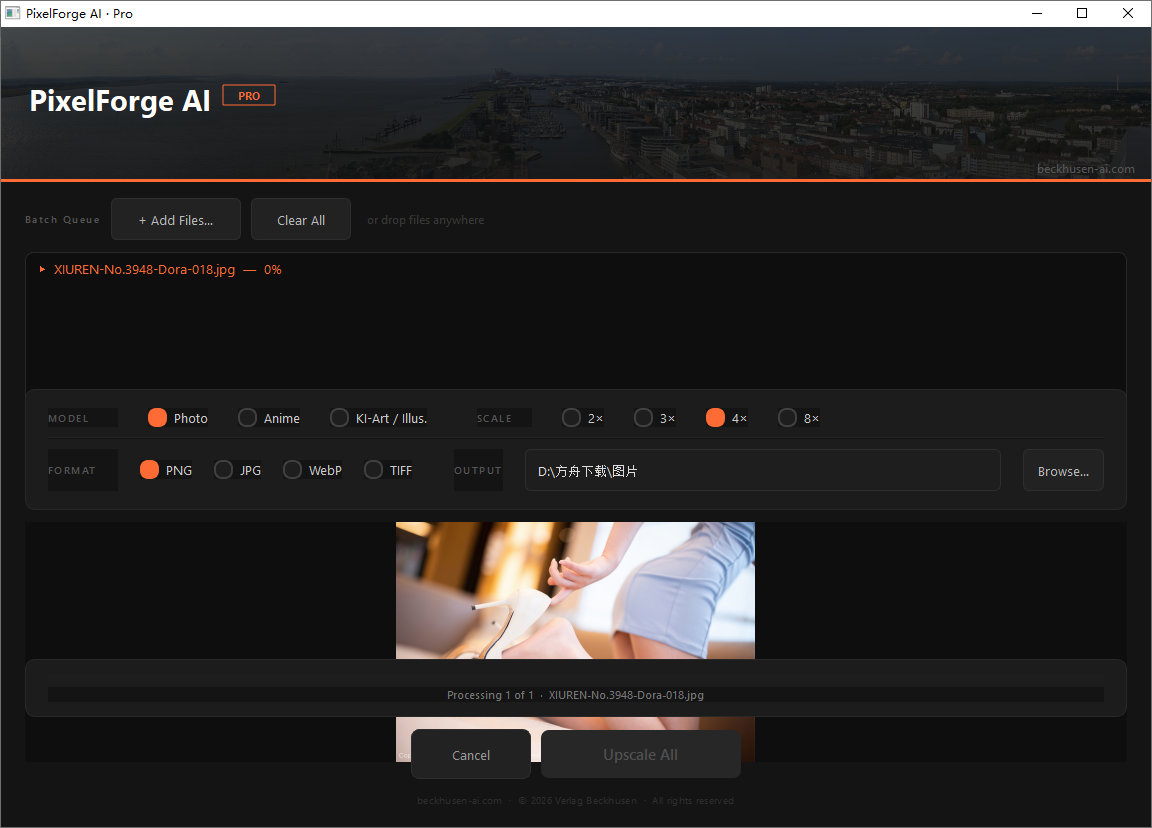Choose the PNG output format
Viewport: 1152px width, 828px height.
166,470
